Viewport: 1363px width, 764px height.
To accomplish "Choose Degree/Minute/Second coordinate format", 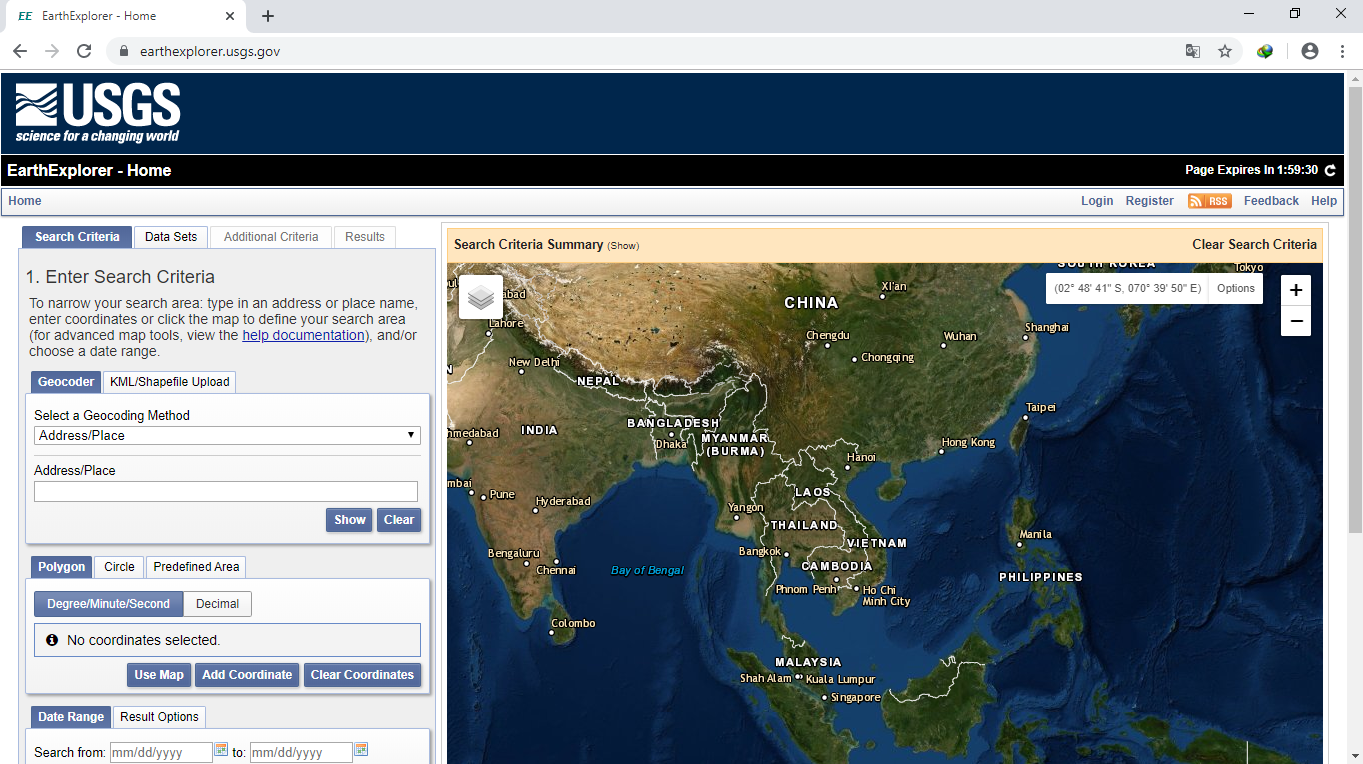I will pyautogui.click(x=109, y=604).
